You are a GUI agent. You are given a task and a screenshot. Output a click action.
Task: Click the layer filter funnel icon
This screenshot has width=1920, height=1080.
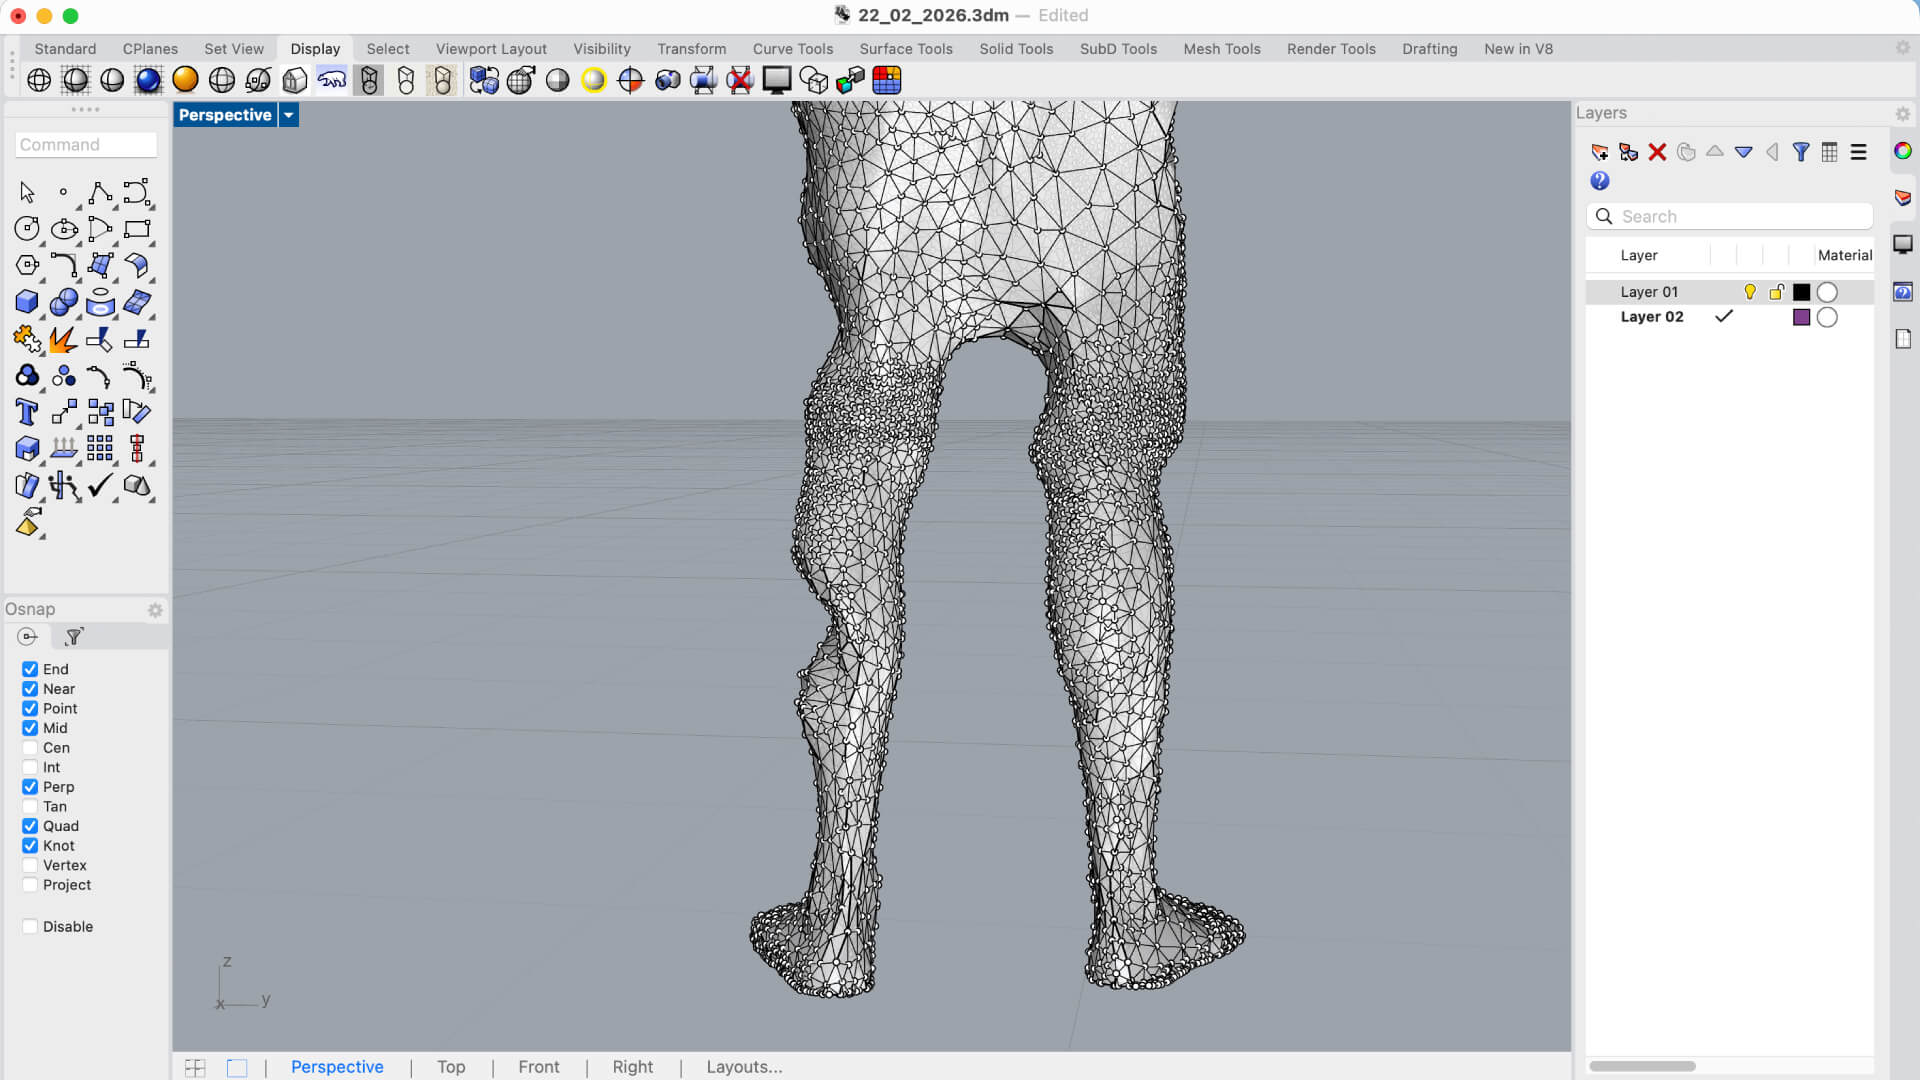(x=1800, y=152)
